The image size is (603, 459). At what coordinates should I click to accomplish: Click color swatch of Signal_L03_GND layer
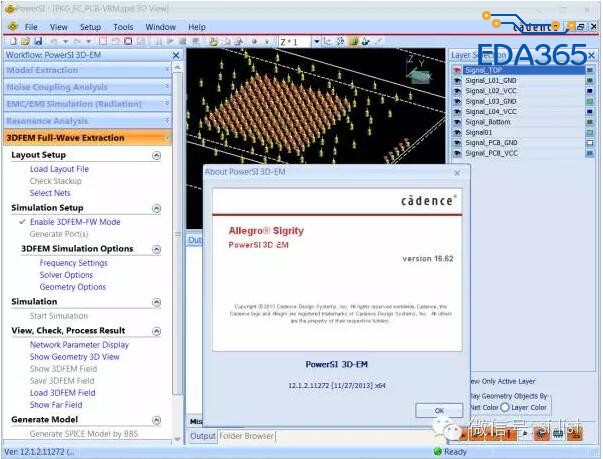pyautogui.click(x=589, y=101)
